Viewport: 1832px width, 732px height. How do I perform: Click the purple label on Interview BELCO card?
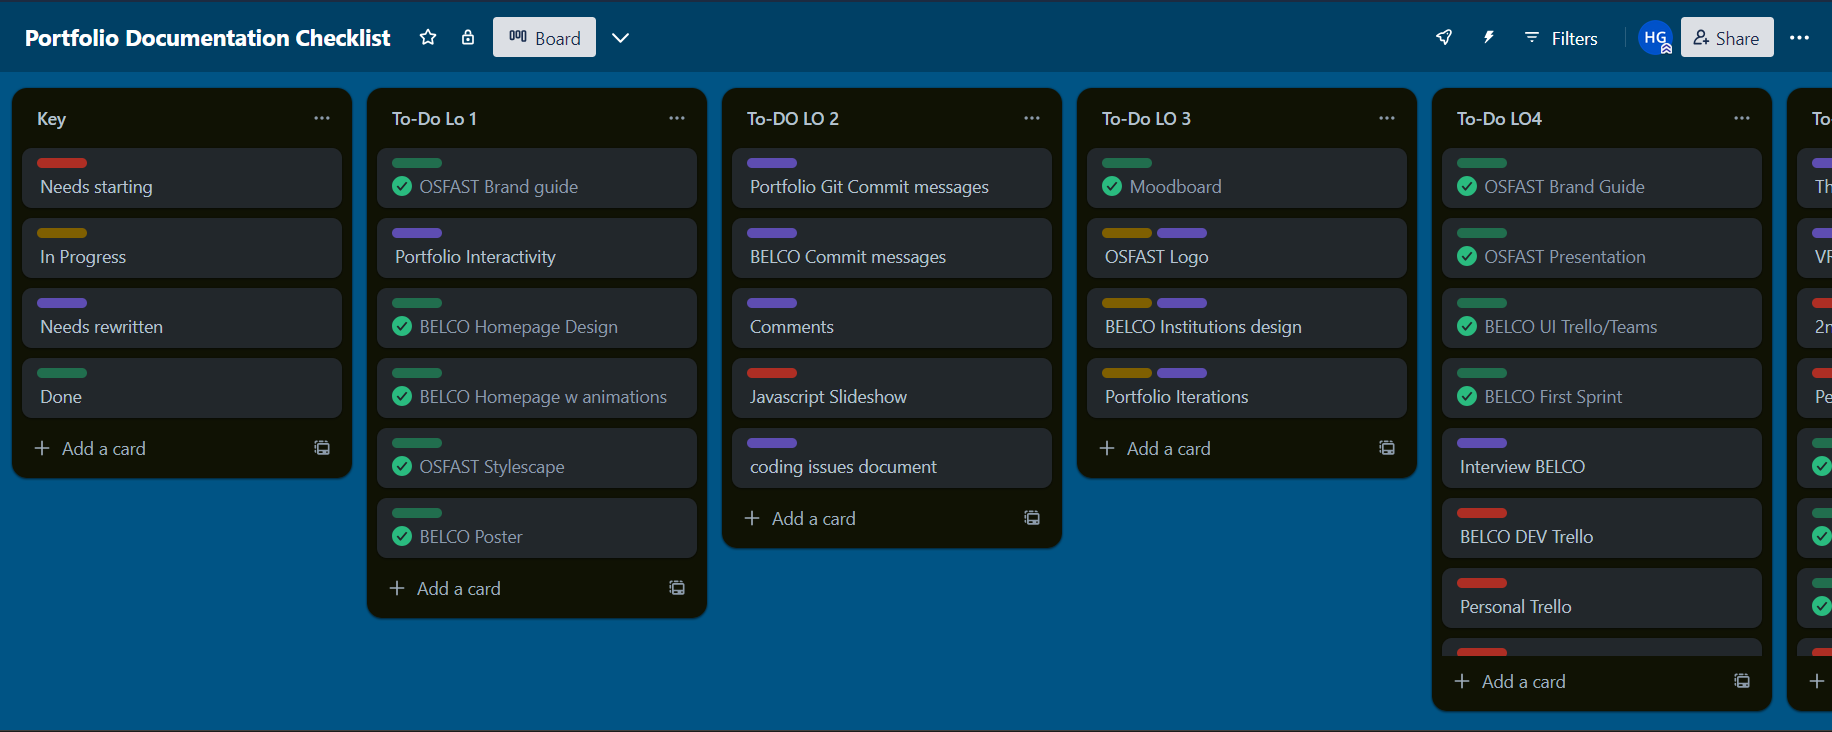click(1482, 443)
